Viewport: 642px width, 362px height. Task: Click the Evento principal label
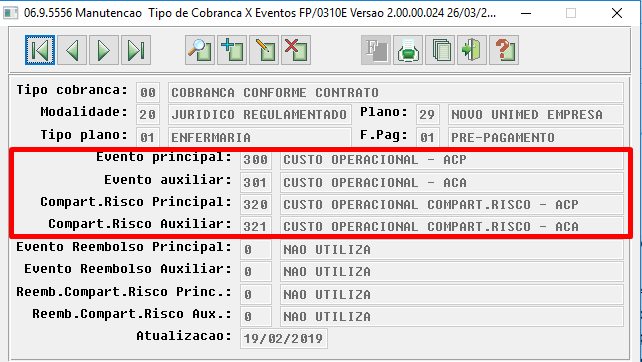pyautogui.click(x=164, y=157)
